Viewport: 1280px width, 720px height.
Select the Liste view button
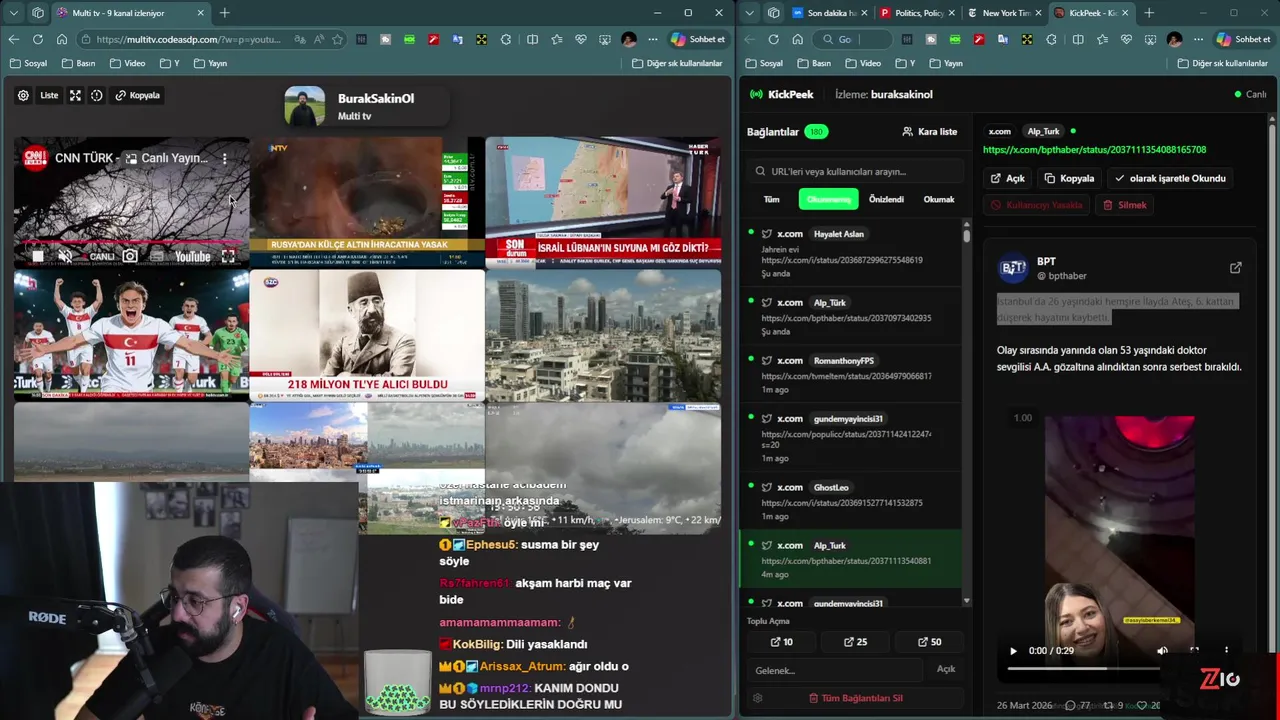[49, 95]
